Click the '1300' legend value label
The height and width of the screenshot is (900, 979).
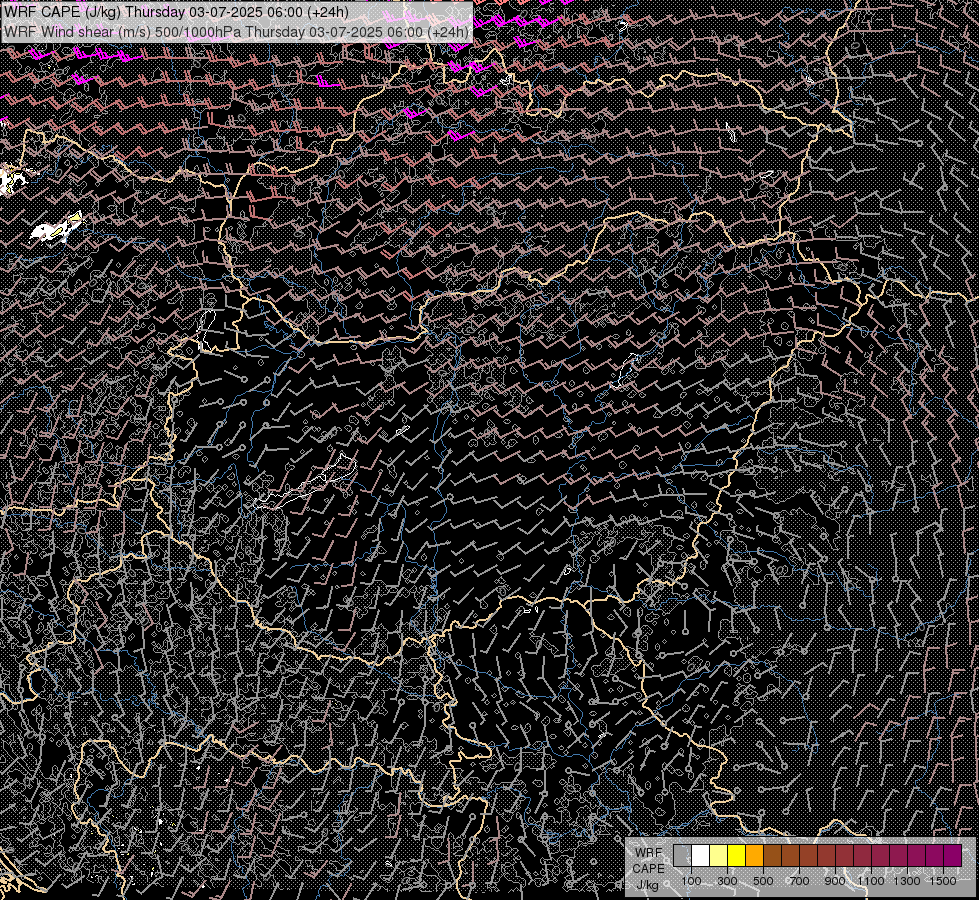[907, 881]
